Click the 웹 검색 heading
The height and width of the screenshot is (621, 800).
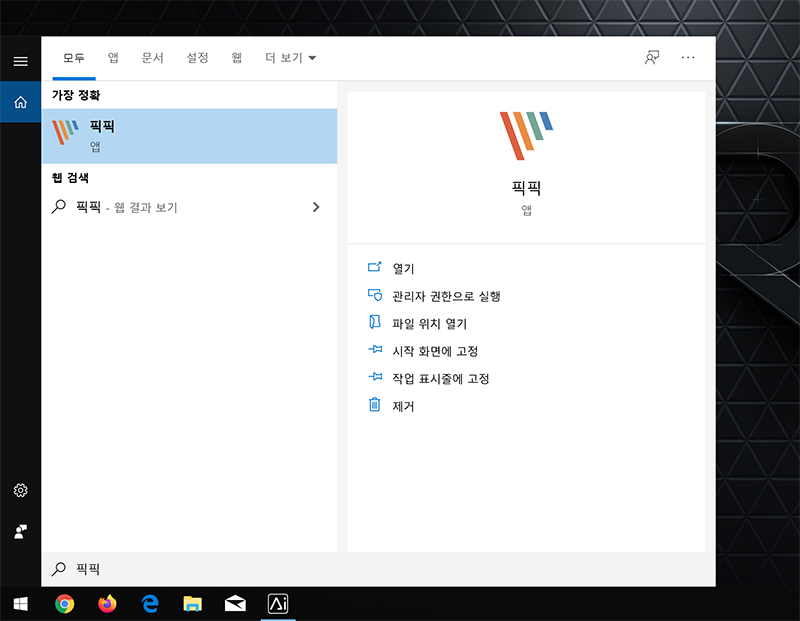pyautogui.click(x=70, y=178)
